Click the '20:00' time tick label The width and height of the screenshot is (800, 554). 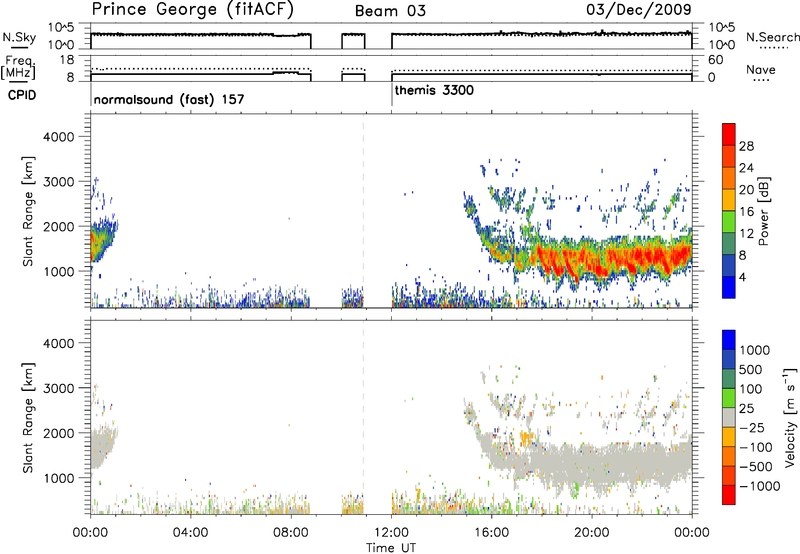(x=592, y=533)
